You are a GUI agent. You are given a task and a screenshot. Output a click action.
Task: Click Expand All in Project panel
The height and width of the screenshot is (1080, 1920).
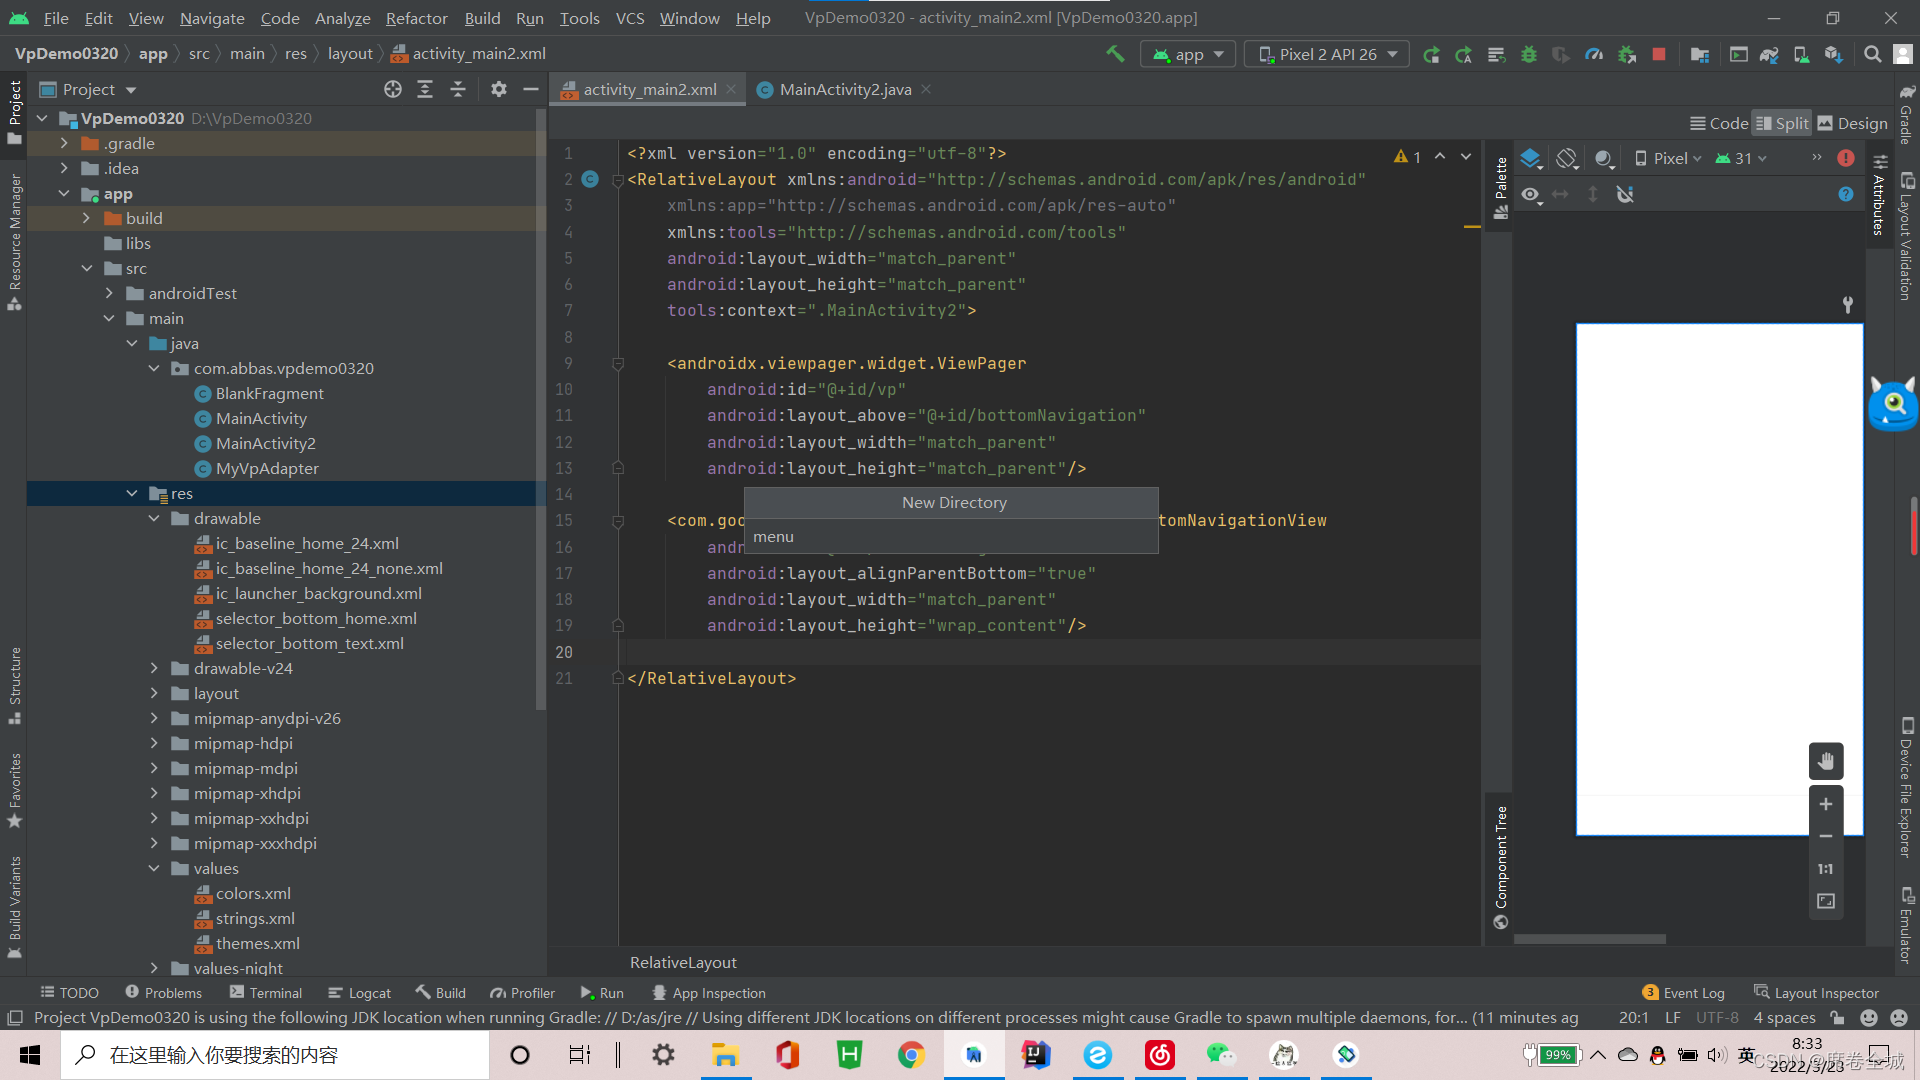(425, 90)
